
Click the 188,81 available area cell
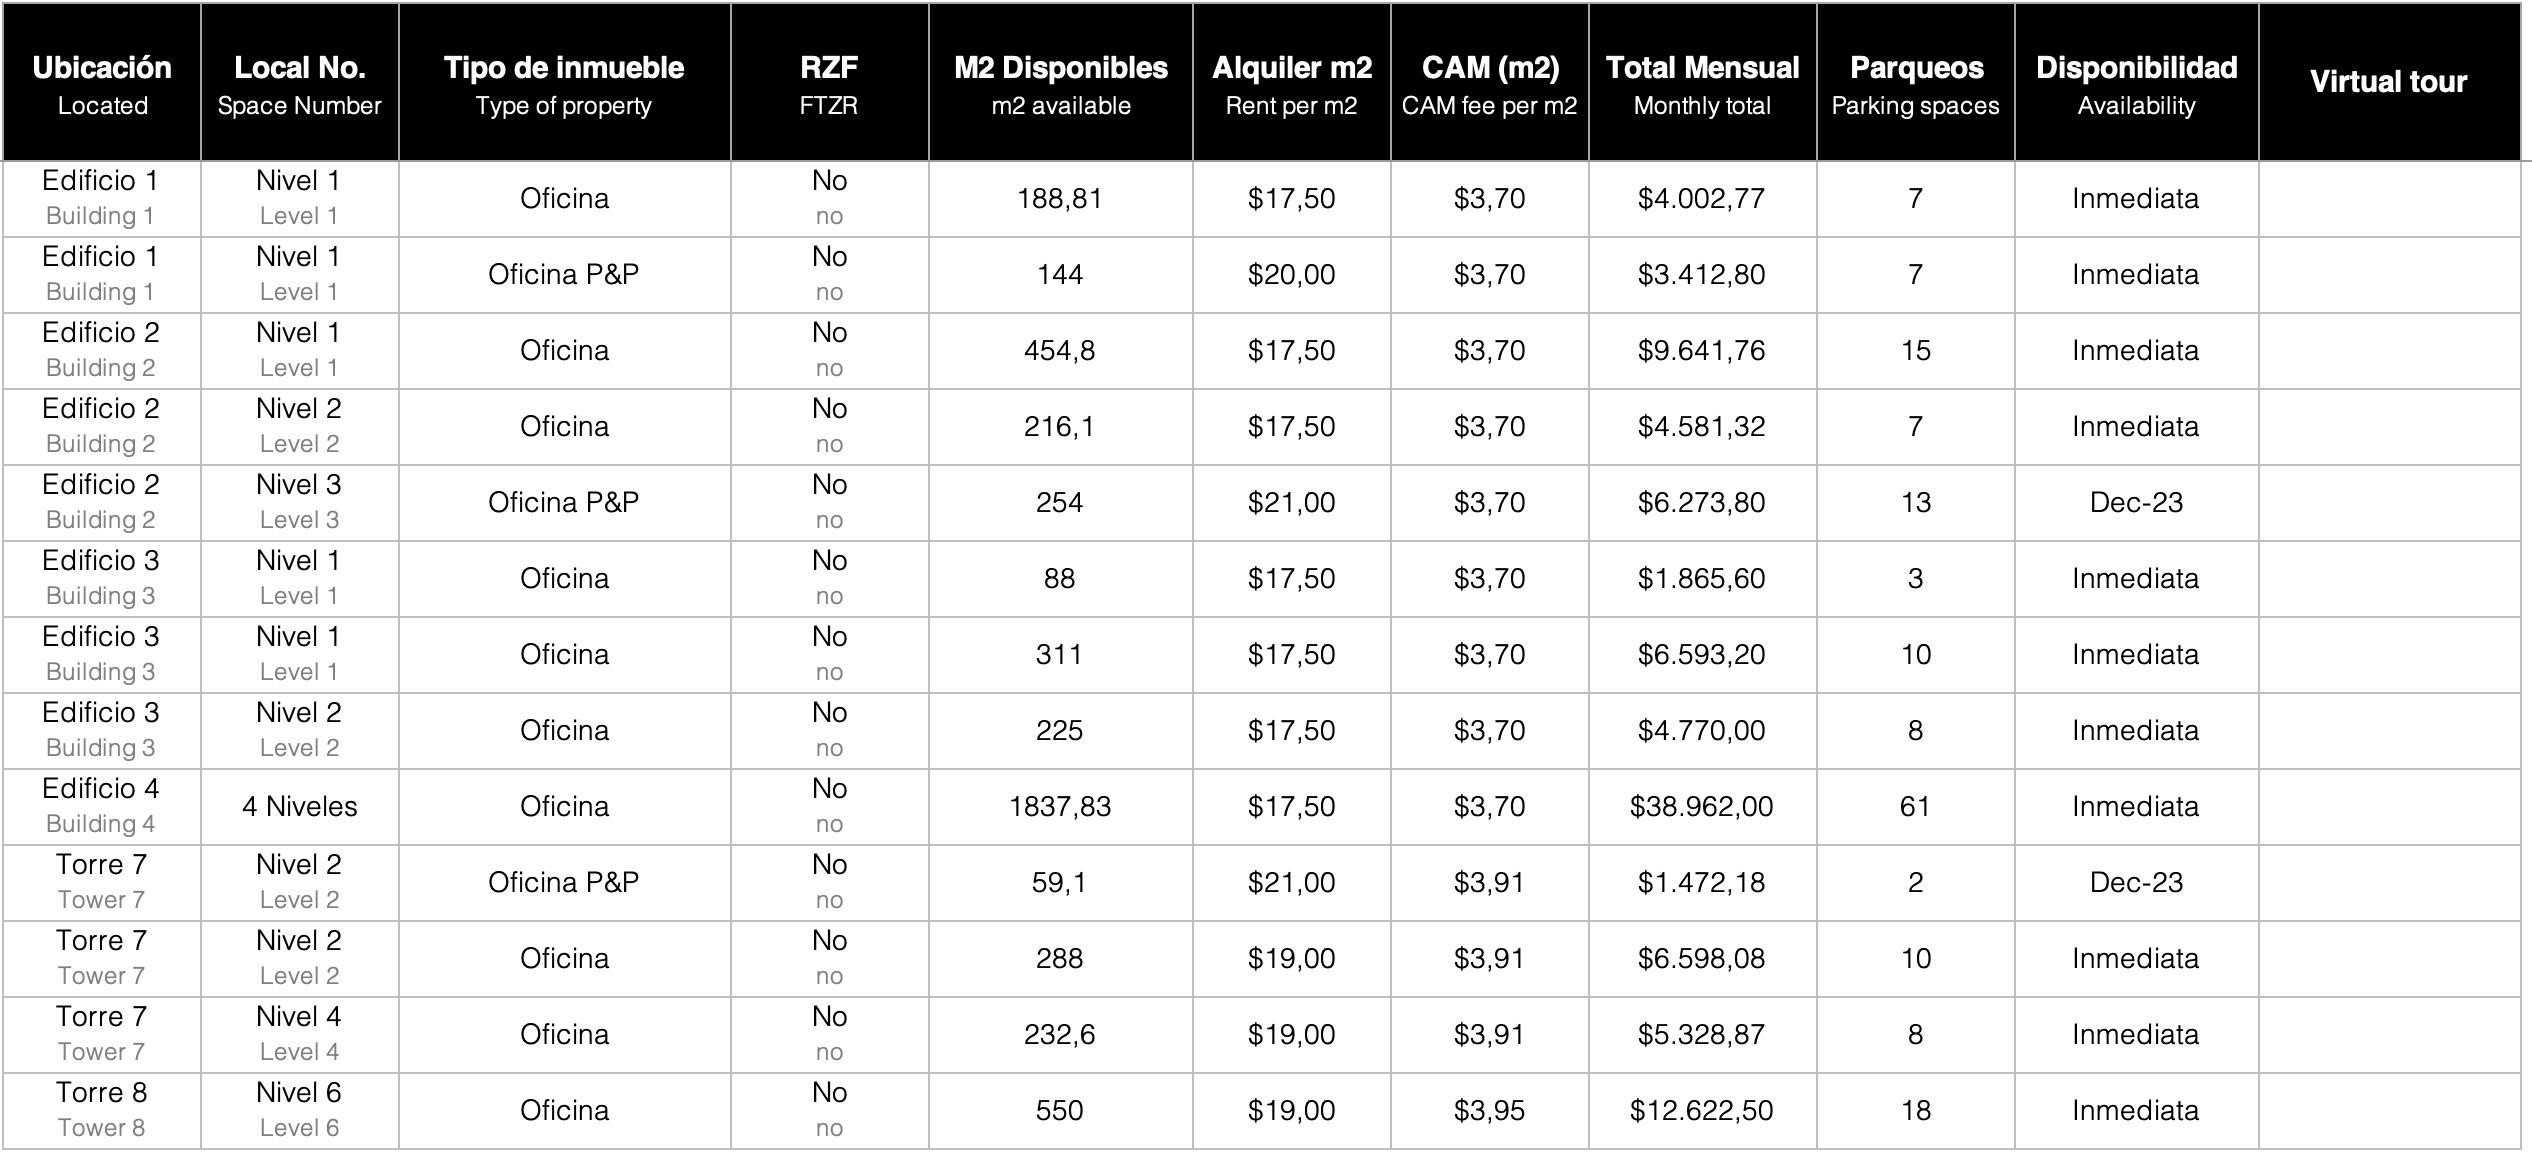1060,199
